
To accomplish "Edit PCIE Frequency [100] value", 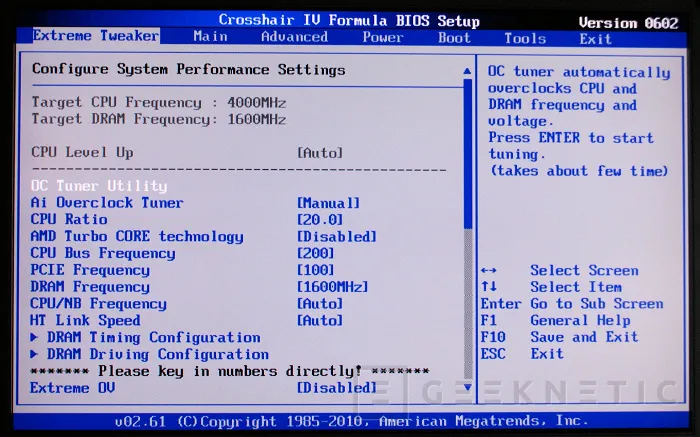I will coord(316,270).
